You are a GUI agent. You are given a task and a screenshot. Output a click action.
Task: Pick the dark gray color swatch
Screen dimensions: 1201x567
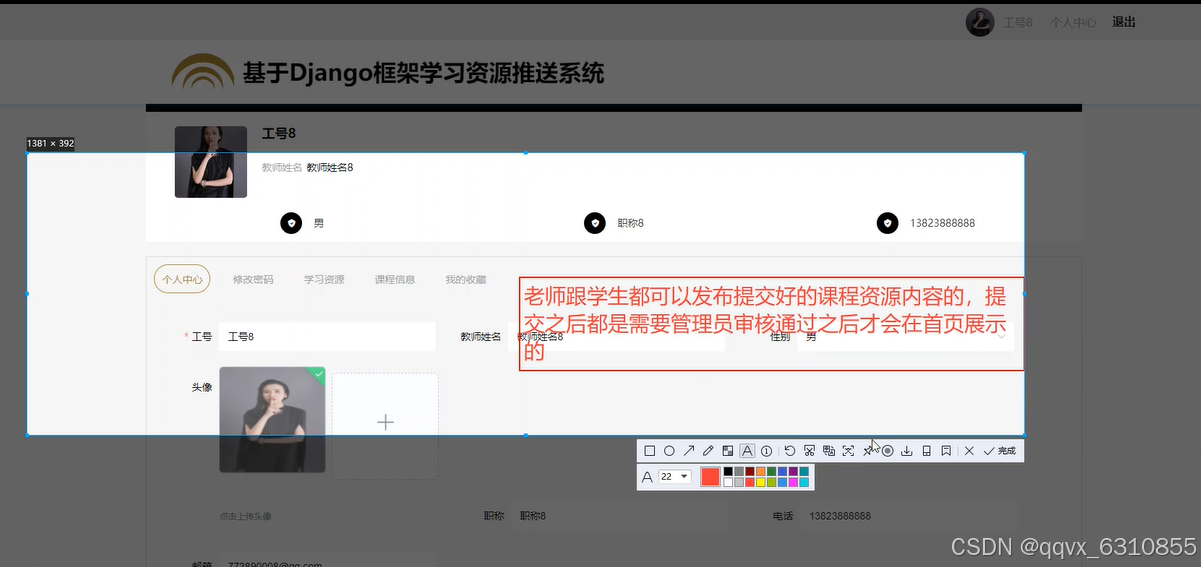(x=739, y=471)
